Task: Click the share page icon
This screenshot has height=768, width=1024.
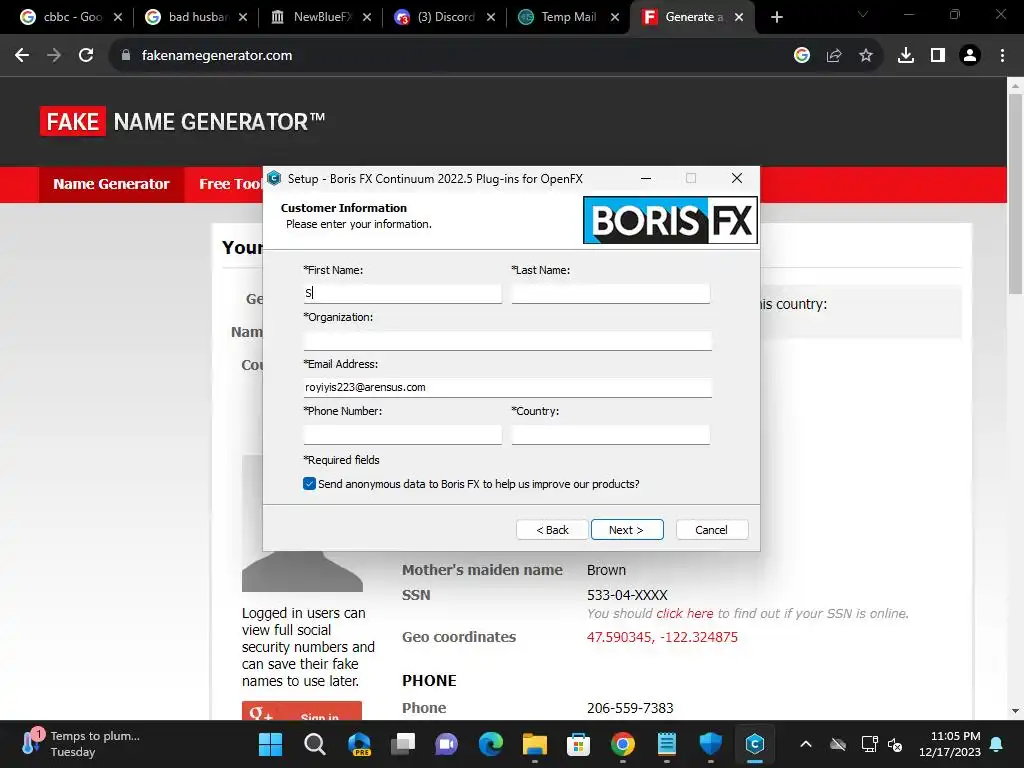Action: click(834, 56)
